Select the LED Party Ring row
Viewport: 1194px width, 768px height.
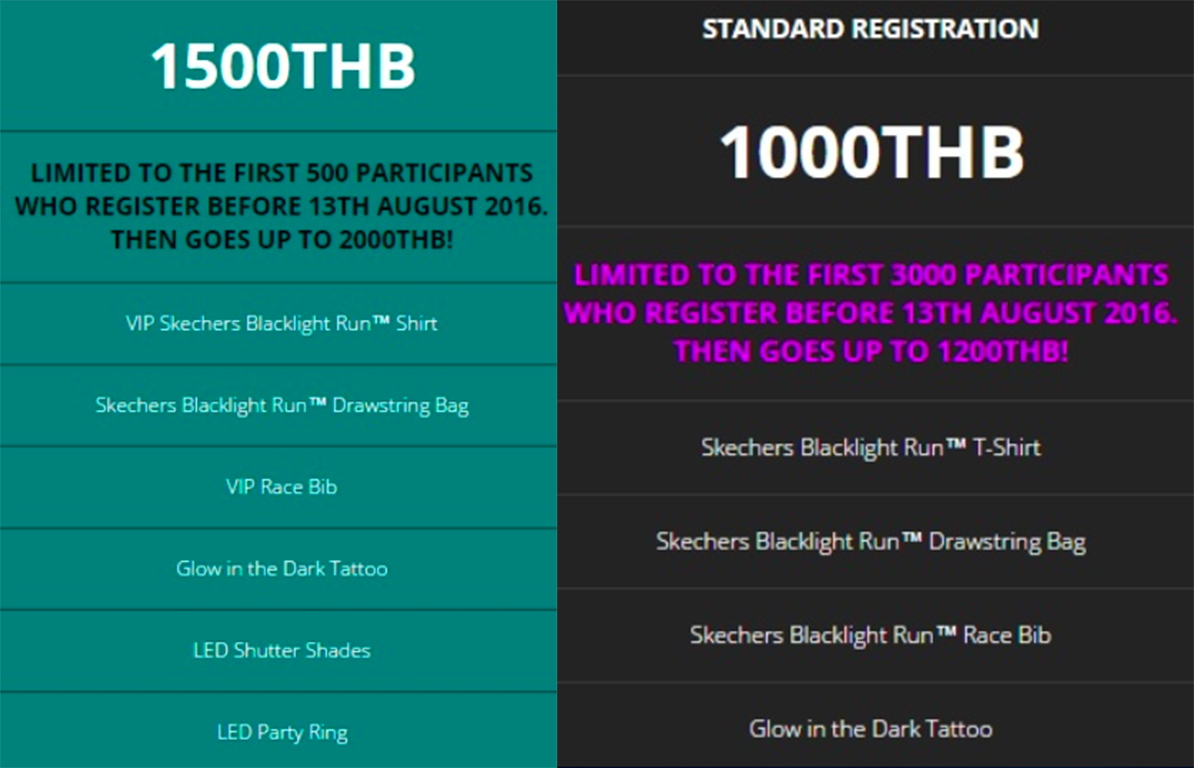point(281,732)
